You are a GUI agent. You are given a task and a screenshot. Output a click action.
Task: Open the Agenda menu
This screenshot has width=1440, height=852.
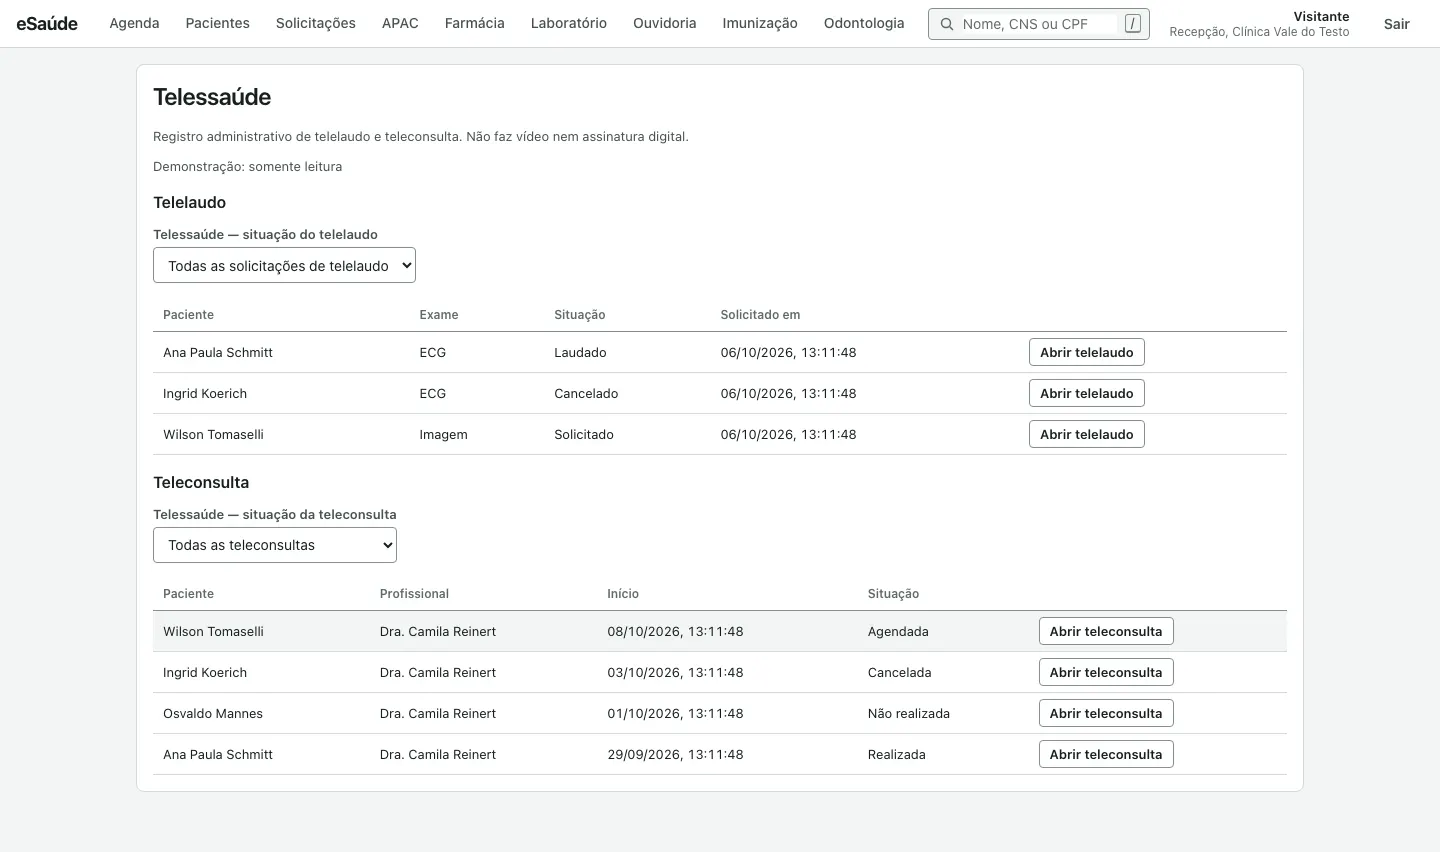tap(134, 24)
